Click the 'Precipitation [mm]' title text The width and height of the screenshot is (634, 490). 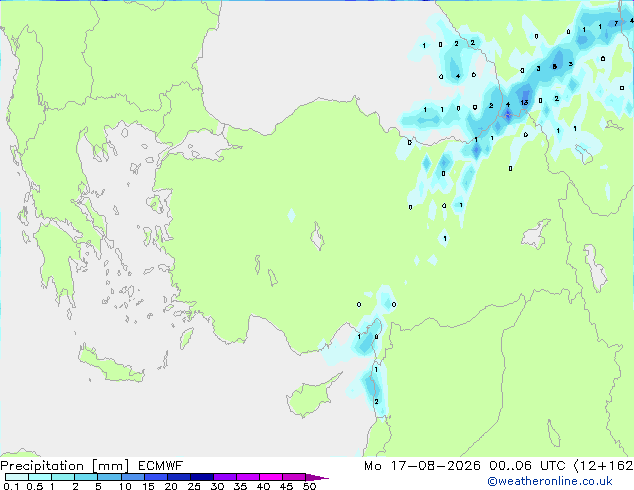(65, 466)
